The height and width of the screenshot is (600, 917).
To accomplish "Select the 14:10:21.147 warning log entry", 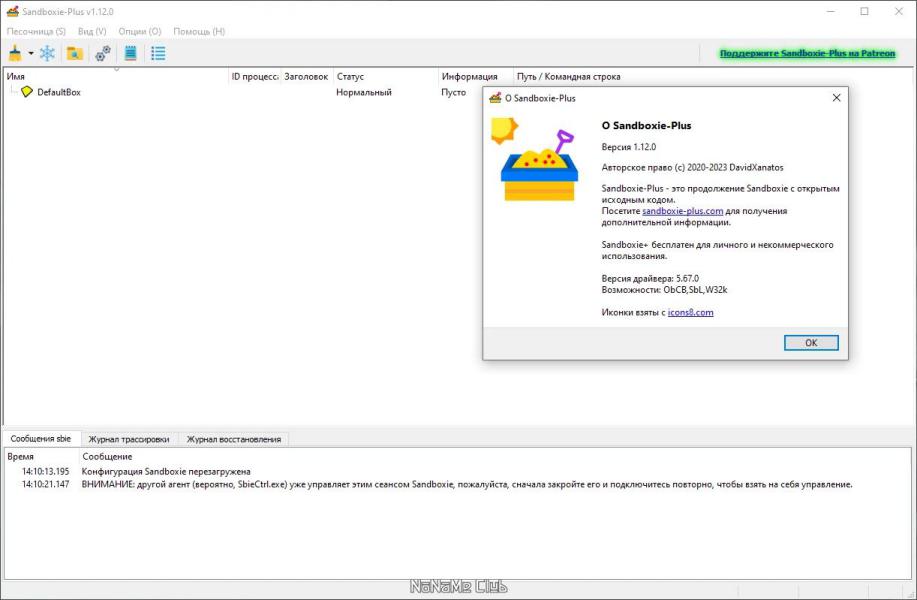I will point(458,484).
